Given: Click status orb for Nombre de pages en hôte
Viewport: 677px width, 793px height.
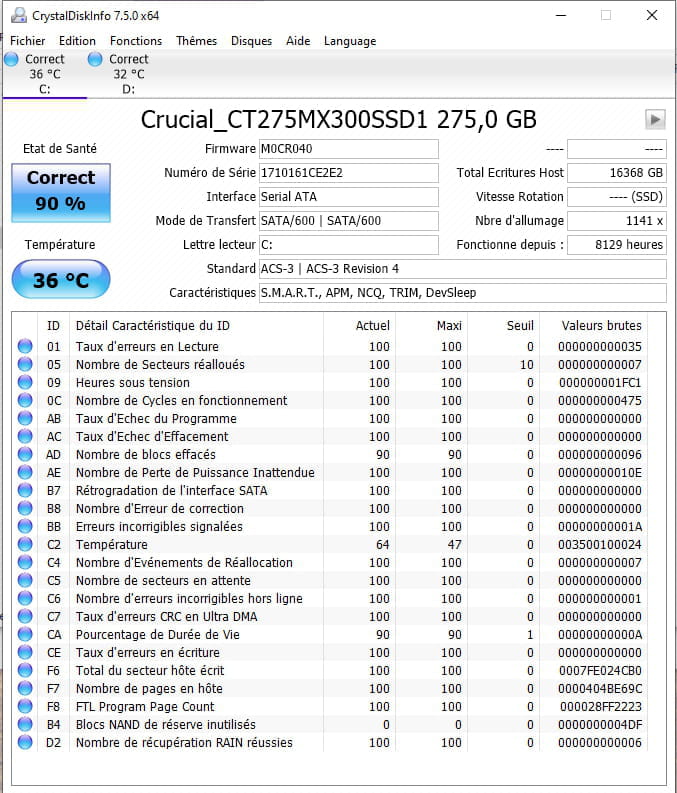Looking at the screenshot, I should 25,688.
